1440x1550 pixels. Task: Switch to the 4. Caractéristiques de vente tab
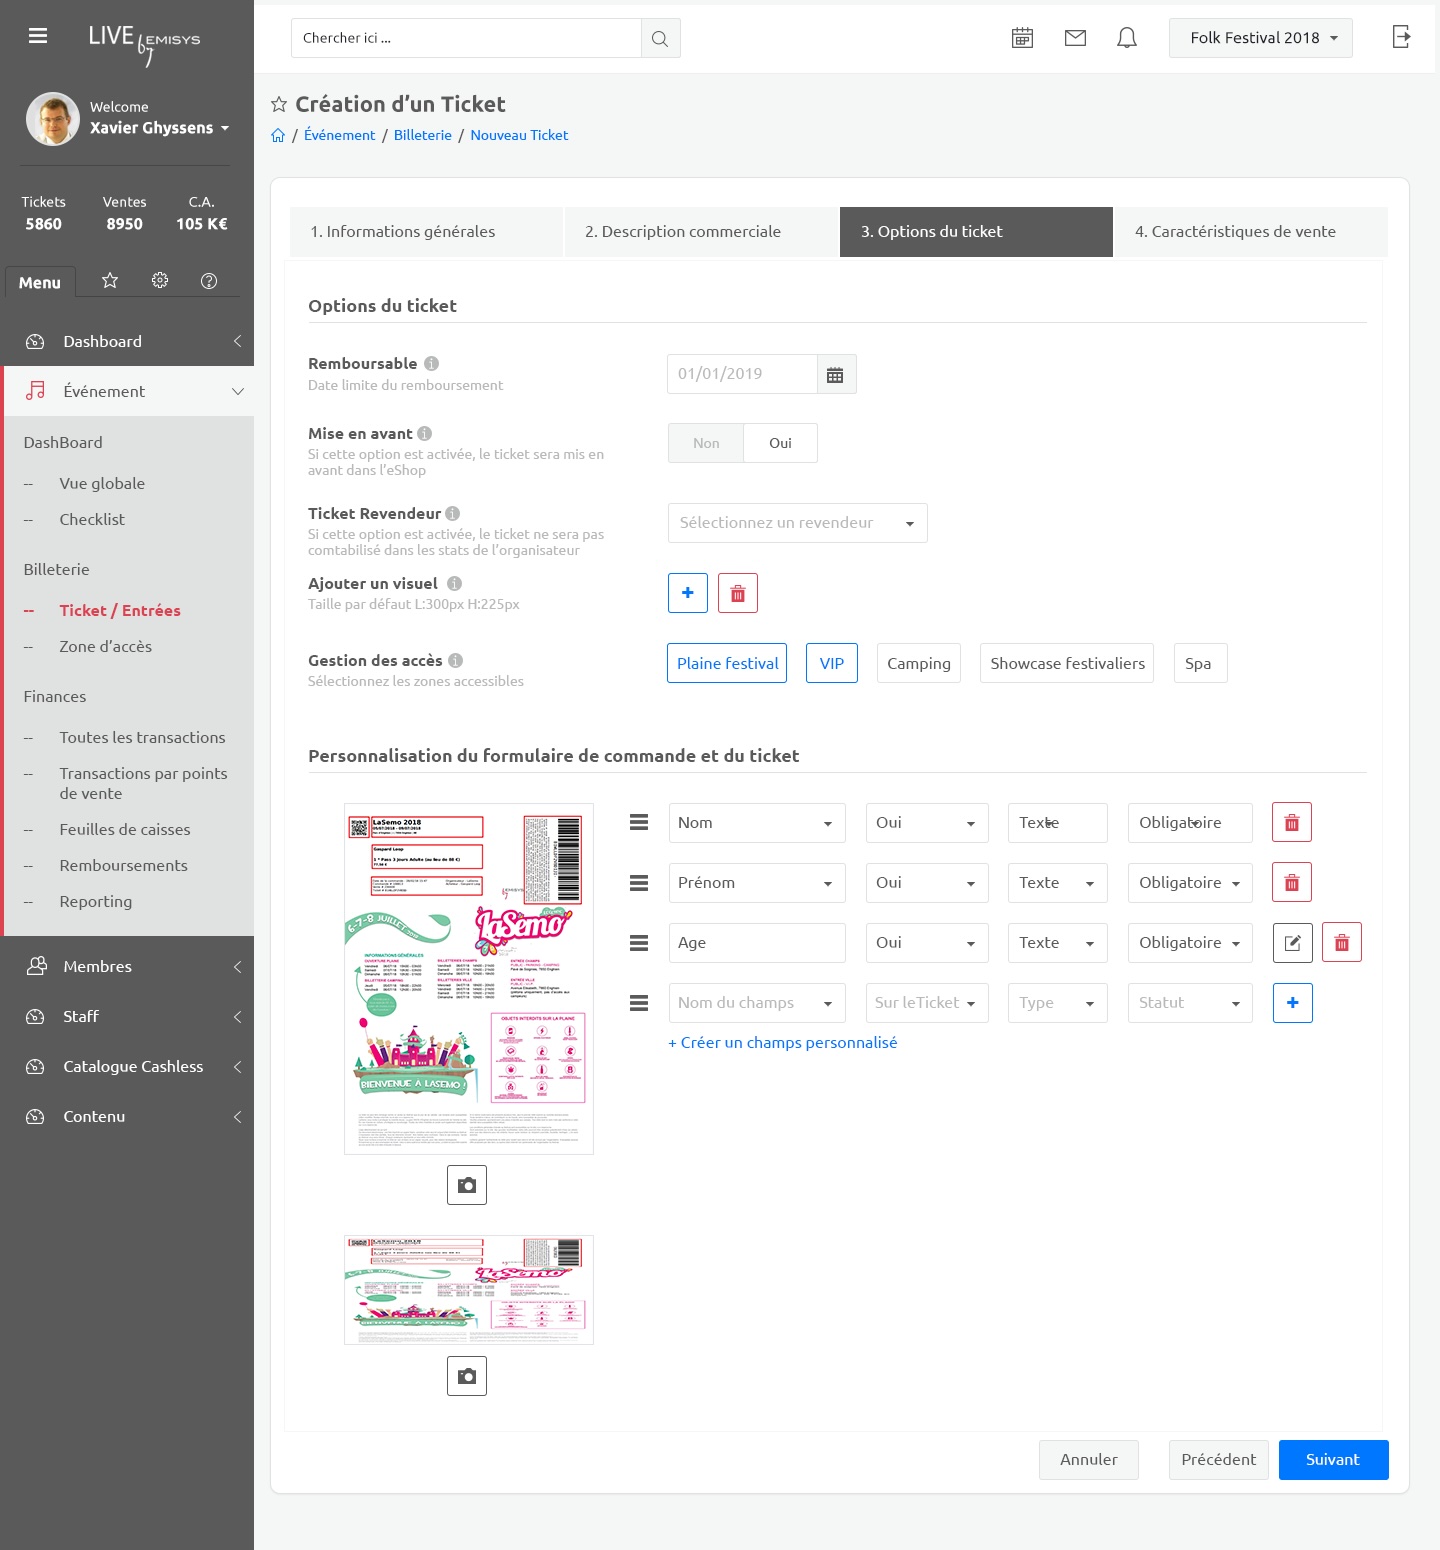(1251, 232)
